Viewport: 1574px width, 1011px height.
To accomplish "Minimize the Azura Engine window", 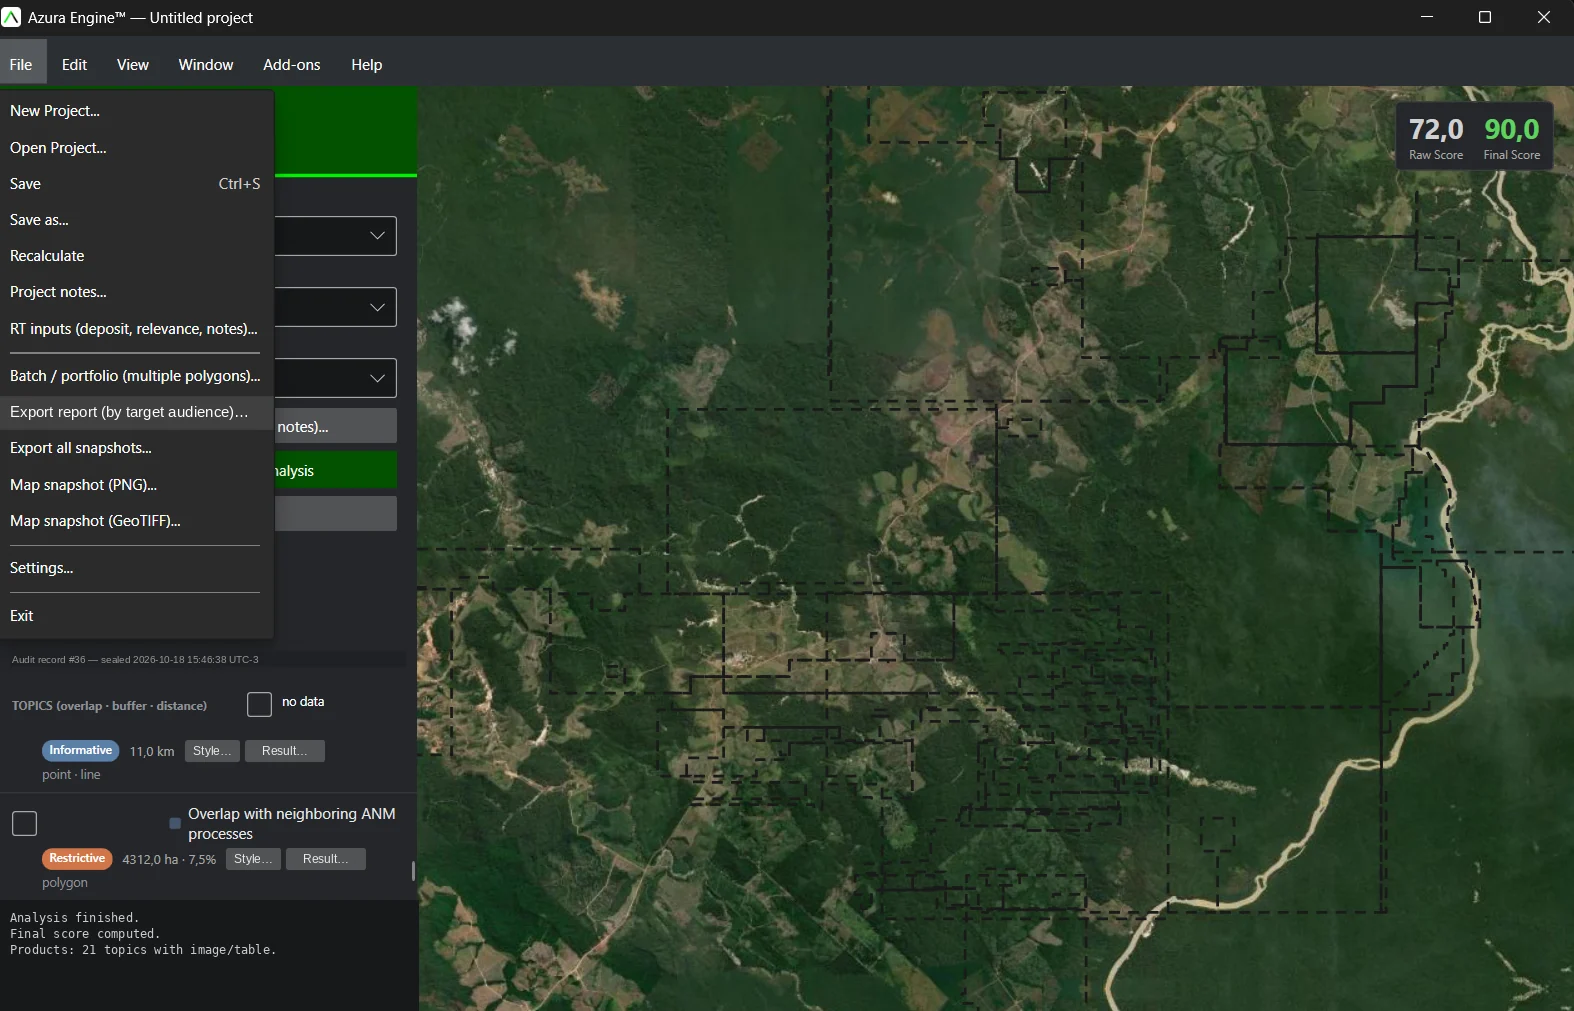I will [x=1427, y=17].
